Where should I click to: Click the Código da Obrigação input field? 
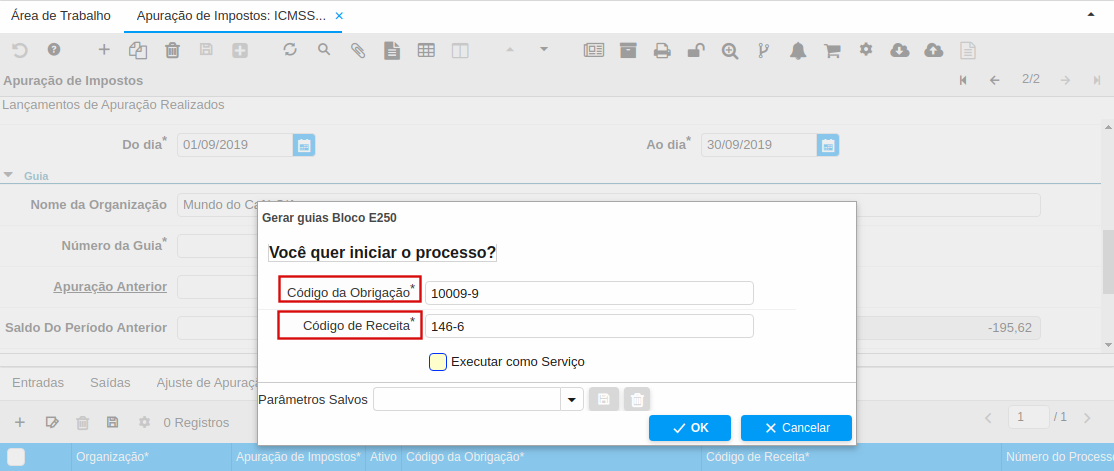coord(589,293)
